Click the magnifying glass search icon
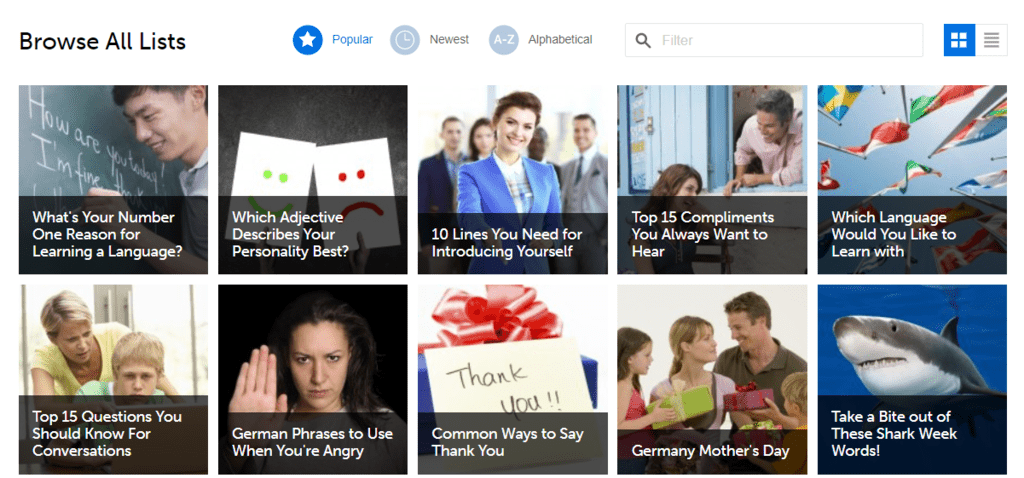Image resolution: width=1024 pixels, height=478 pixels. (x=643, y=40)
